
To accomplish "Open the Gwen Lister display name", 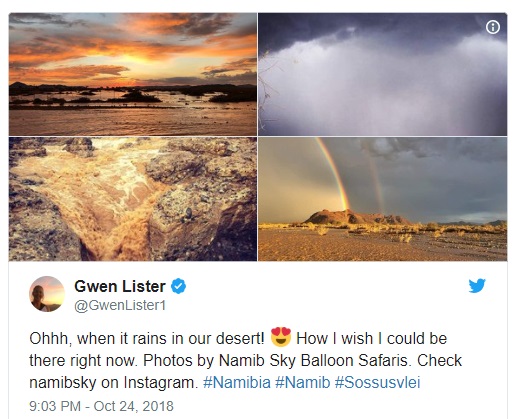I will pos(120,286).
